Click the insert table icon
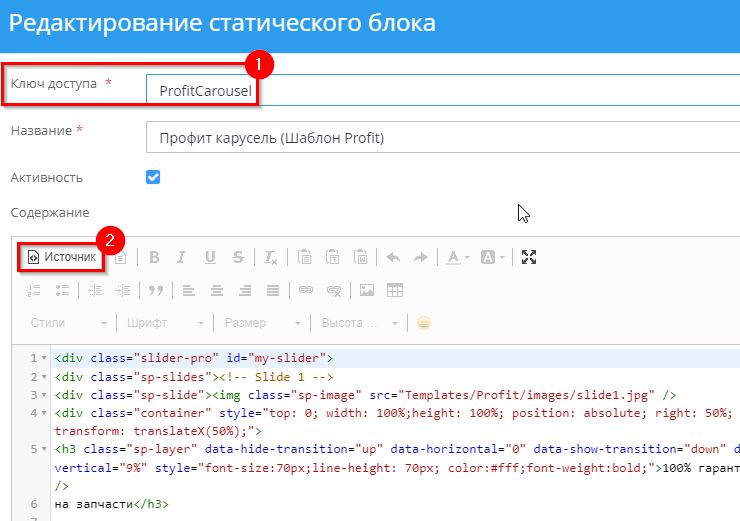This screenshot has width=740, height=521. [395, 290]
